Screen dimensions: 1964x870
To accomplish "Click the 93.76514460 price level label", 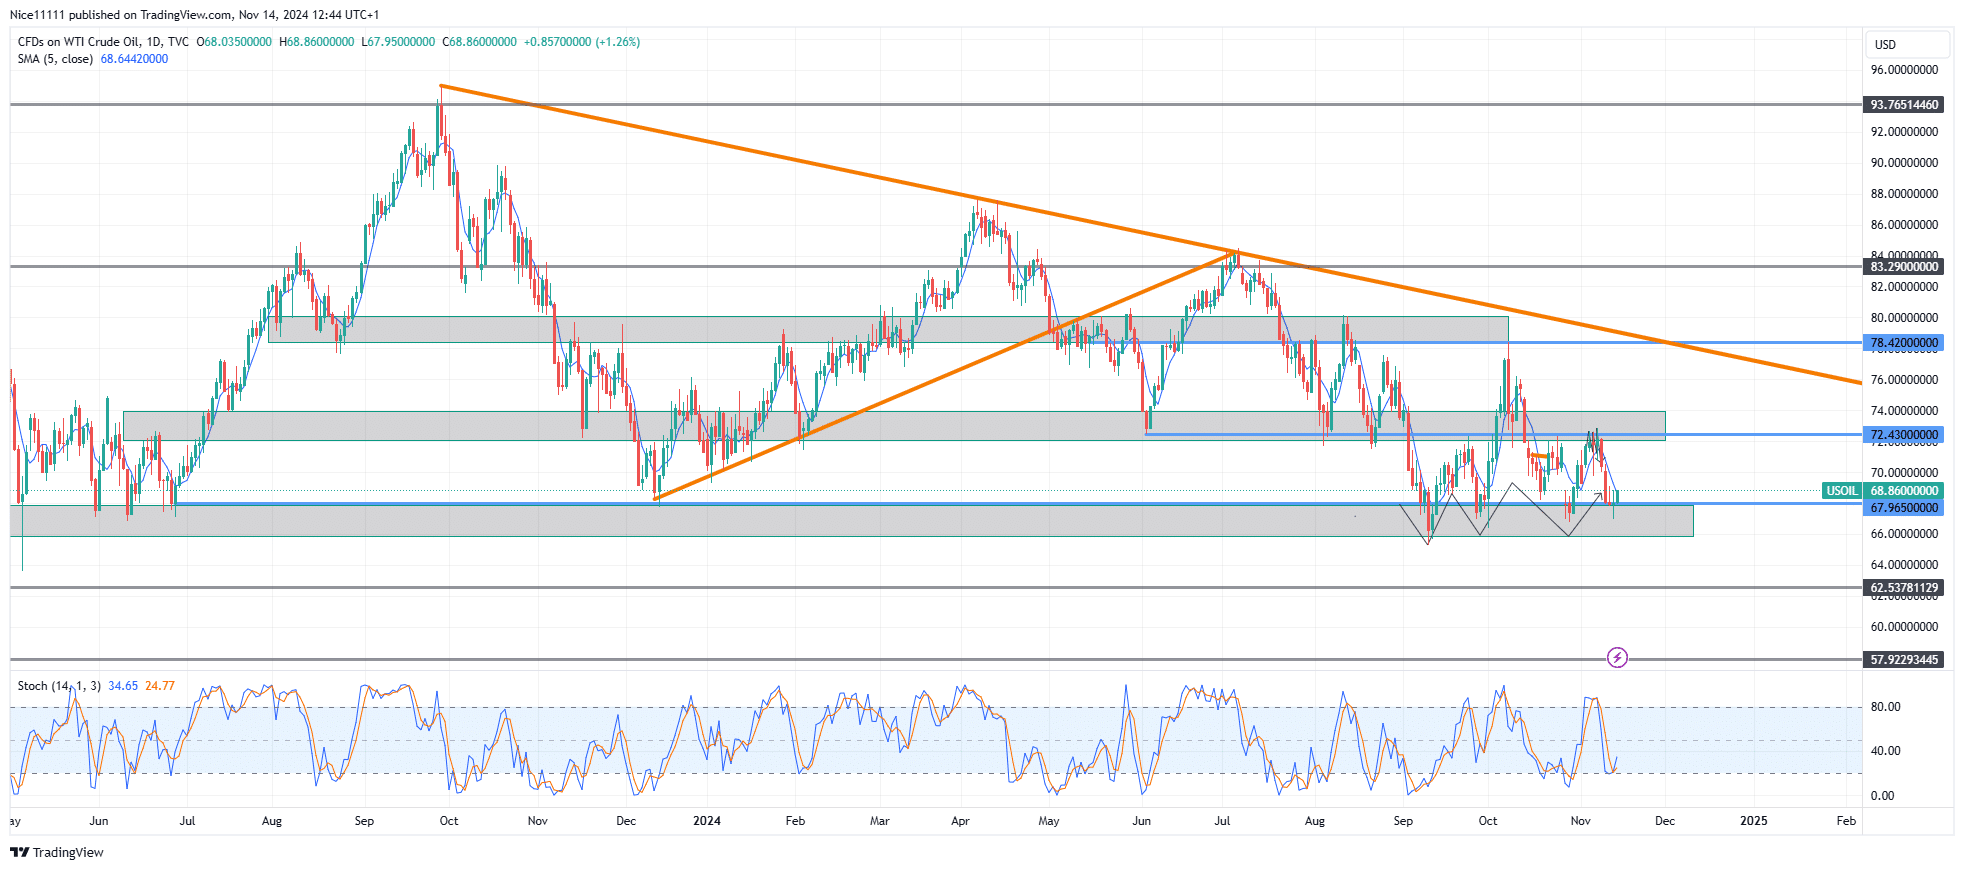I will 1904,104.
